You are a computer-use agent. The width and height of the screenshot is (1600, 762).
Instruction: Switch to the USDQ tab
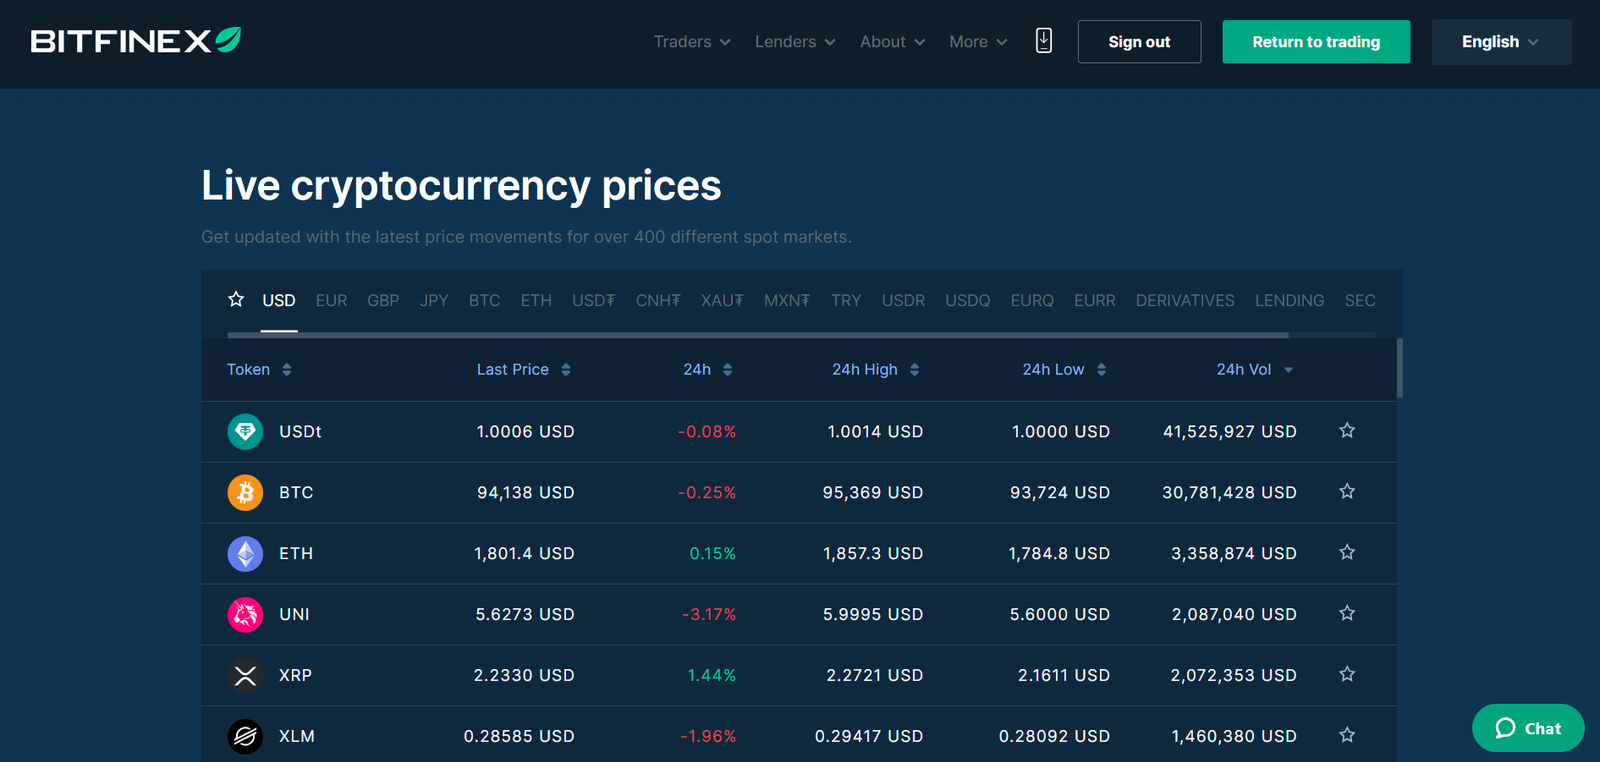968,300
